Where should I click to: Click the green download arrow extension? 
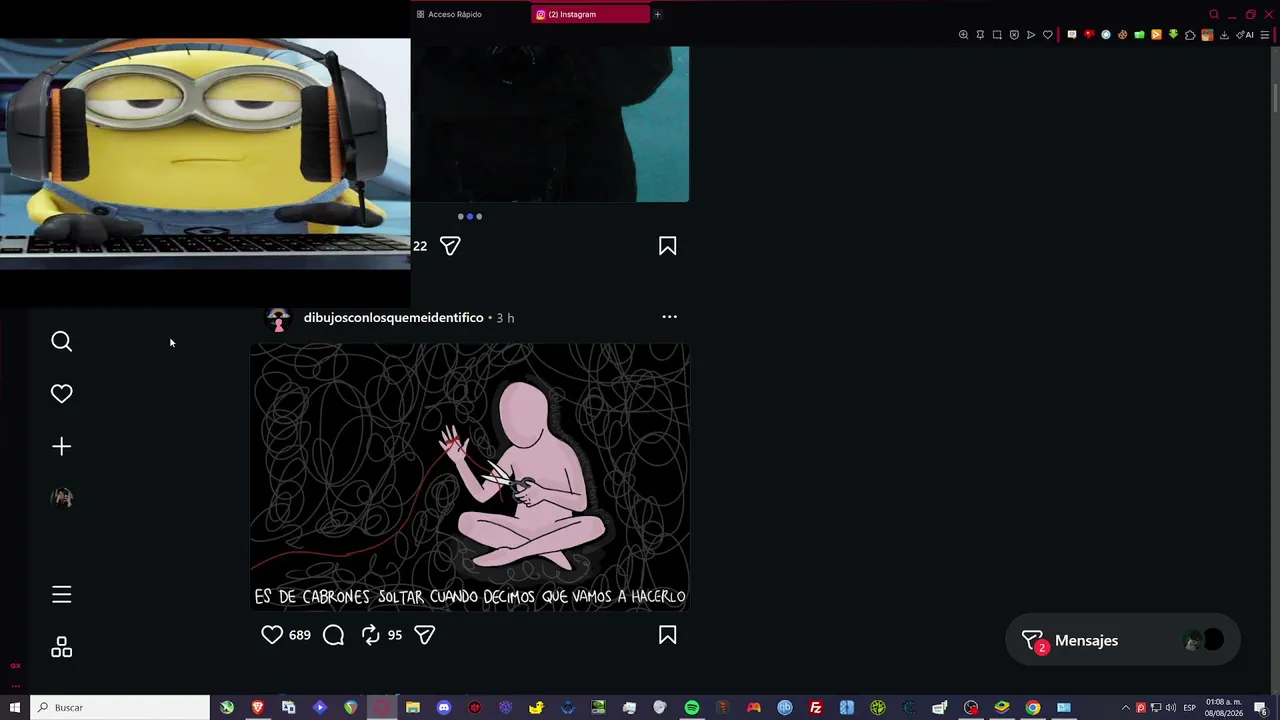point(1173,35)
